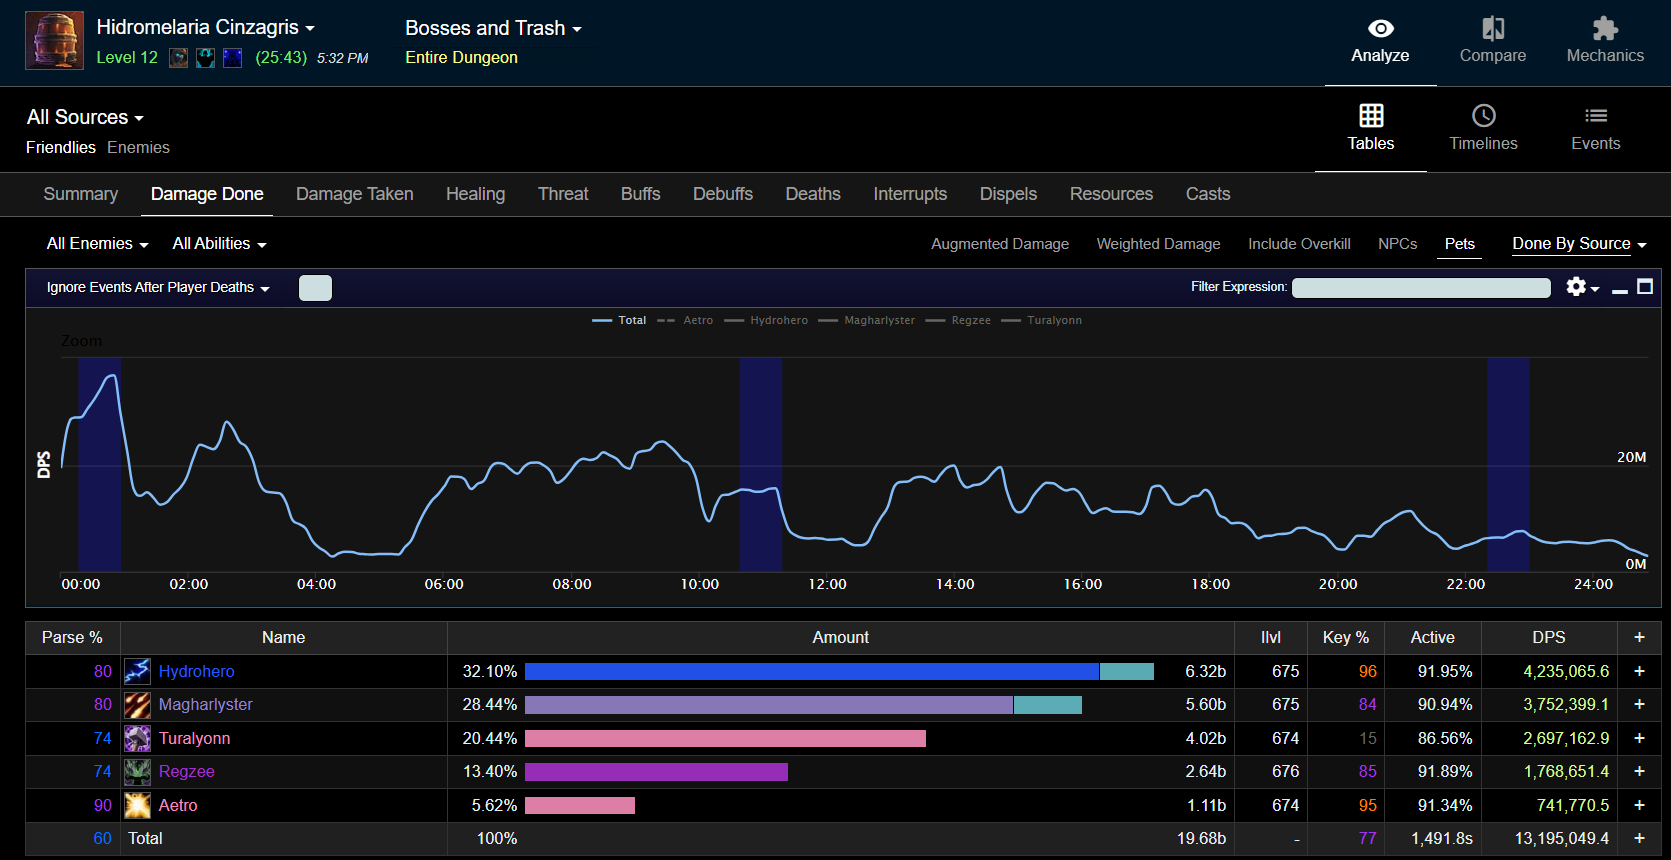Open the Analyze eye icon view
Screen dimensions: 1671x860
[x=1380, y=29]
